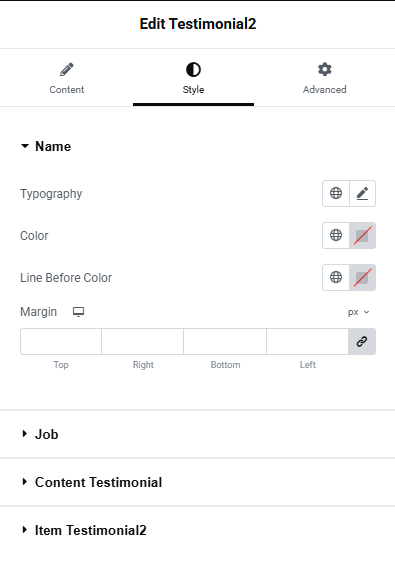This screenshot has height=563, width=395.
Task: Click the Advanced gear icon
Action: point(325,69)
